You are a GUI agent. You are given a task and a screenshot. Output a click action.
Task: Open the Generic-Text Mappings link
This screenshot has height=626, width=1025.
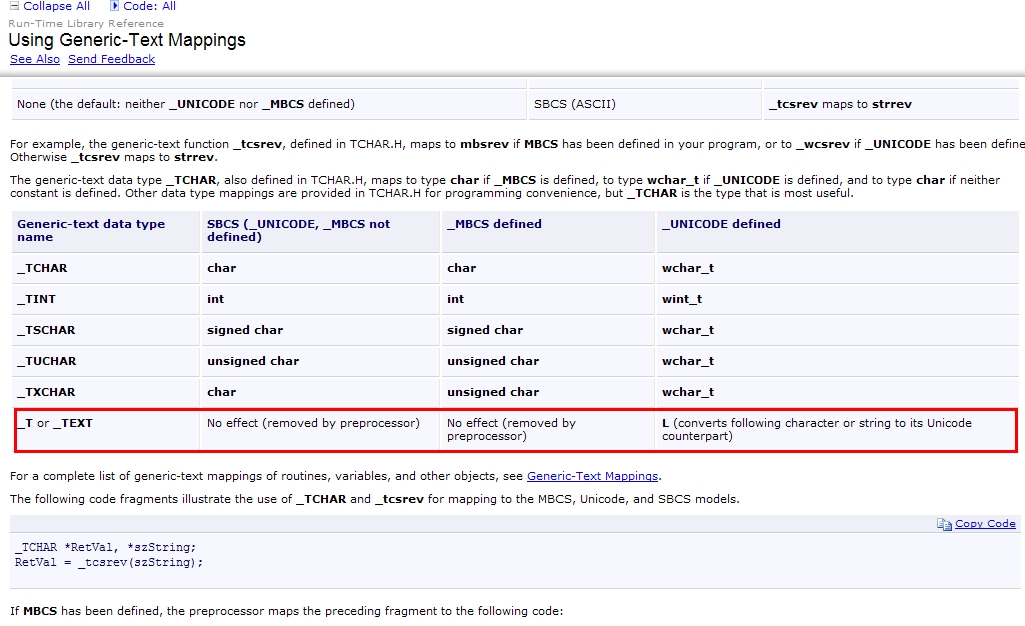click(592, 476)
